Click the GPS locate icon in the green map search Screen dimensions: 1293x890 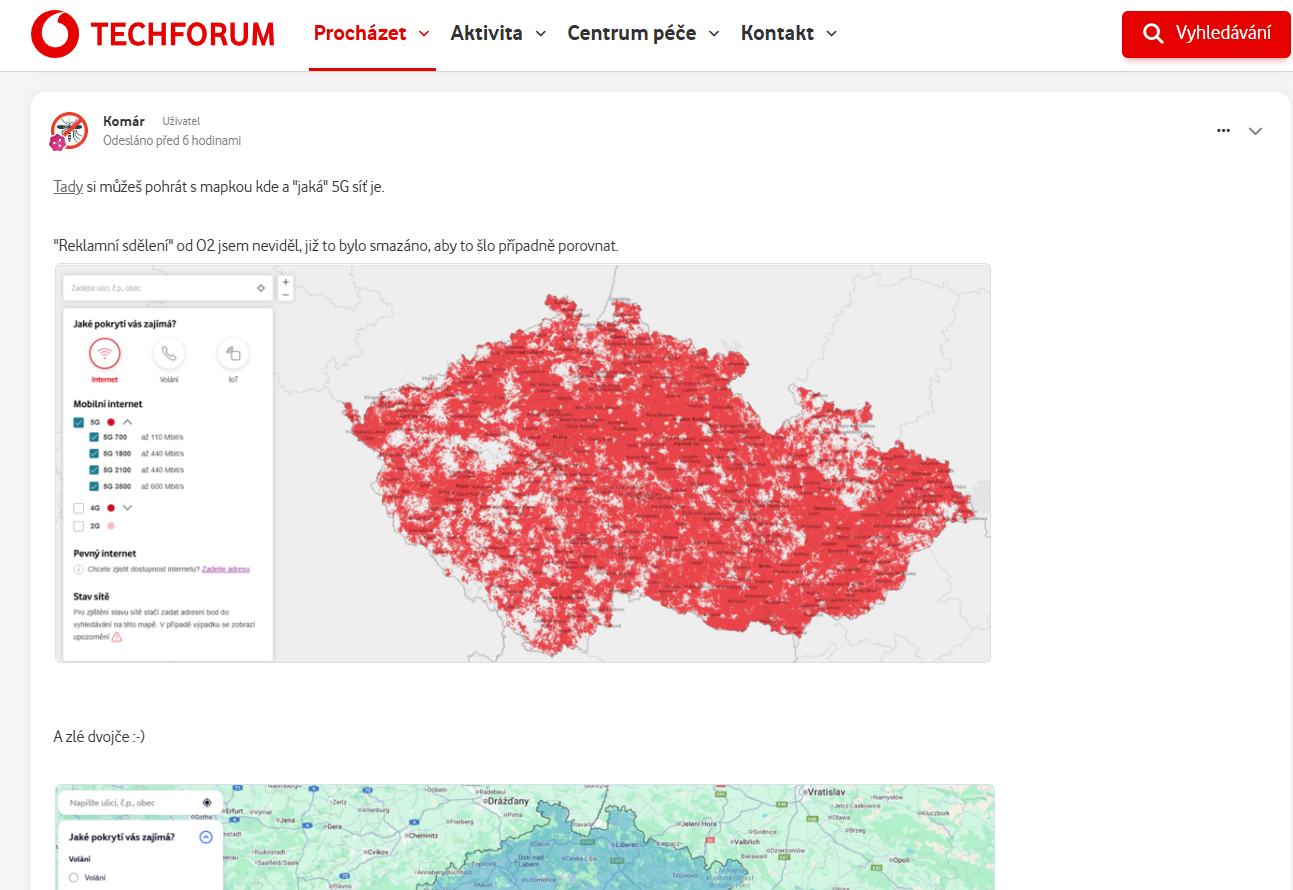(207, 802)
